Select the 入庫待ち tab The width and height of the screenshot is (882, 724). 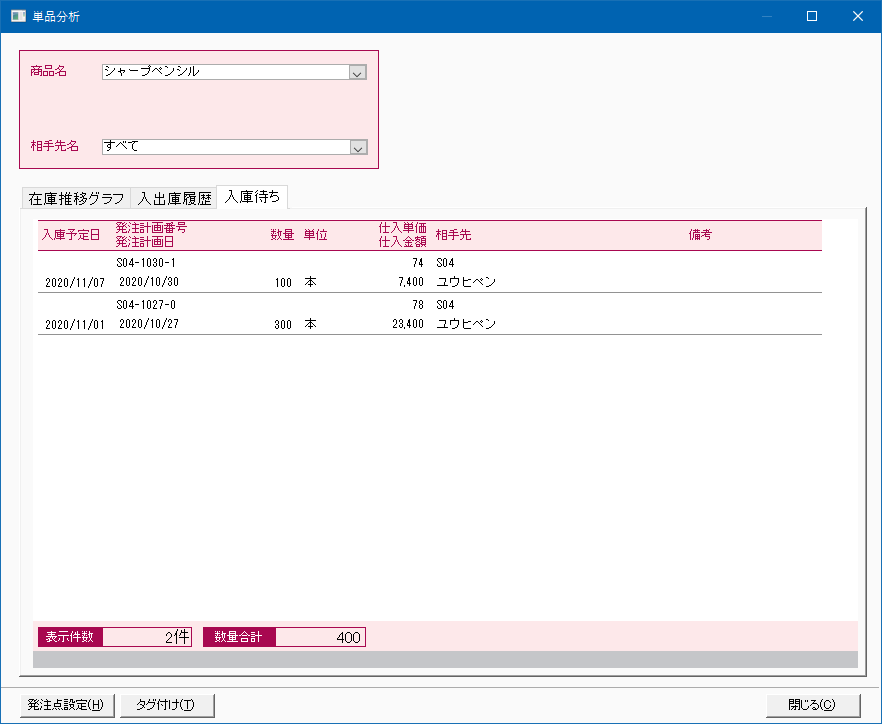point(252,197)
